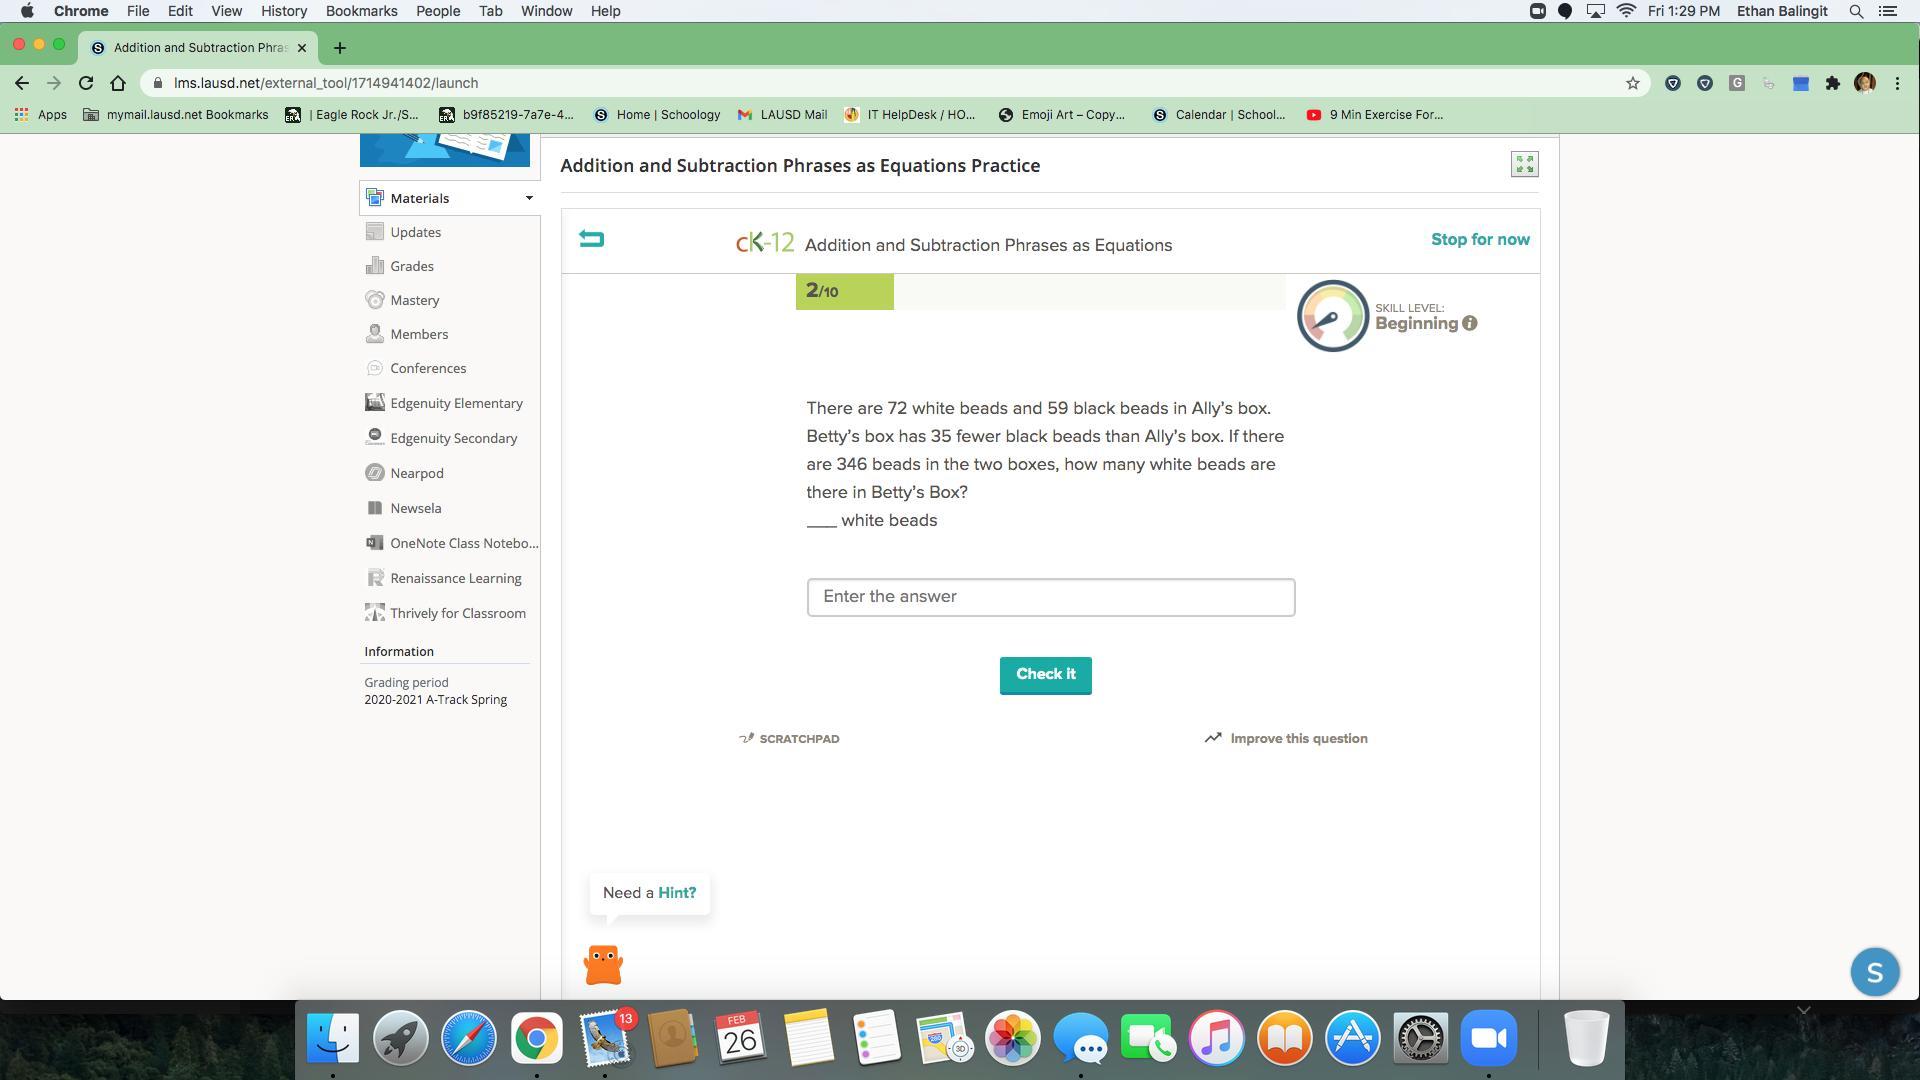Image resolution: width=1920 pixels, height=1080 pixels.
Task: Click the Enter the answer field
Action: click(x=1050, y=597)
